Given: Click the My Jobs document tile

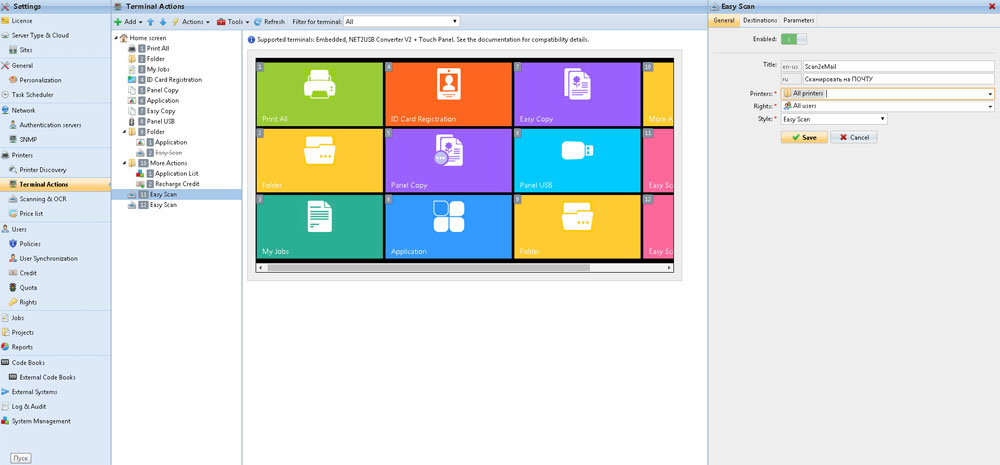Looking at the screenshot, I should click(320, 226).
